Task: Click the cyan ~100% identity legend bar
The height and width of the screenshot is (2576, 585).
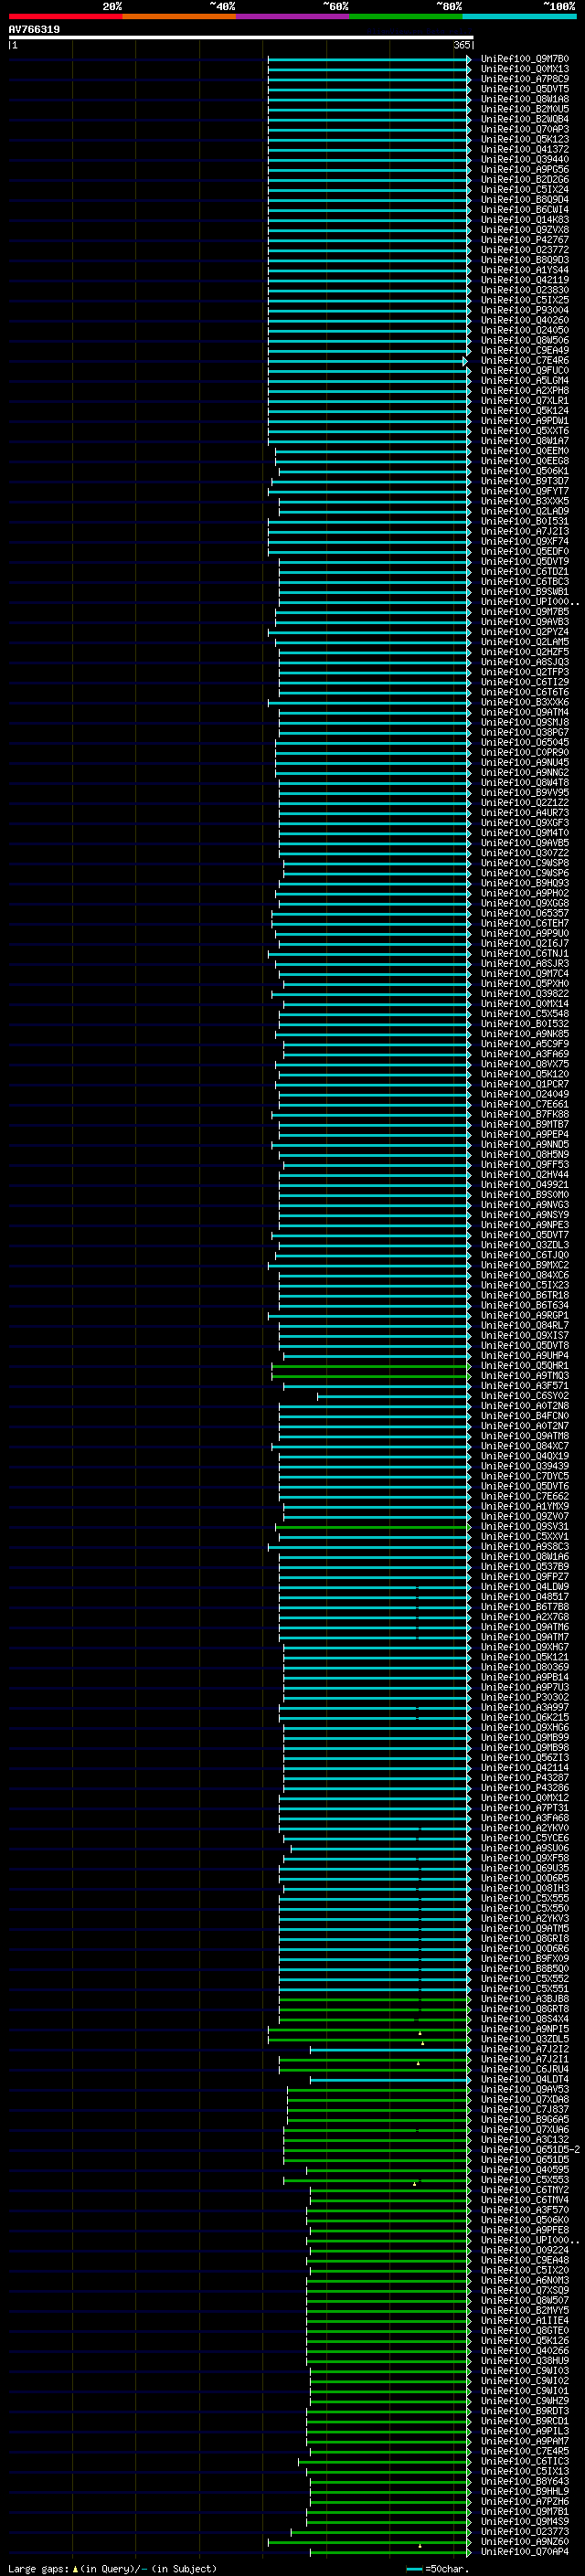Action: click(x=519, y=16)
